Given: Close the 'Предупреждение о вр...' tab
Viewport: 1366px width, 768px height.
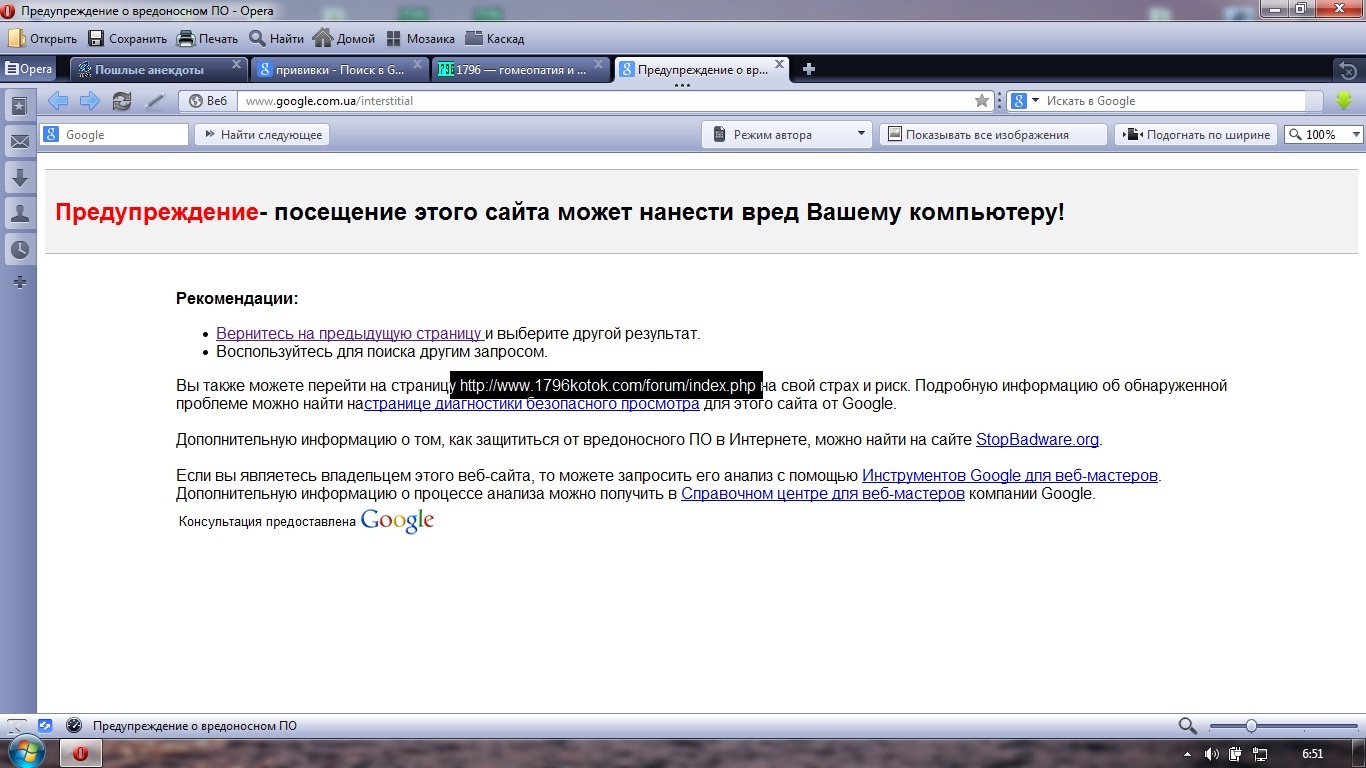Looking at the screenshot, I should point(780,65).
